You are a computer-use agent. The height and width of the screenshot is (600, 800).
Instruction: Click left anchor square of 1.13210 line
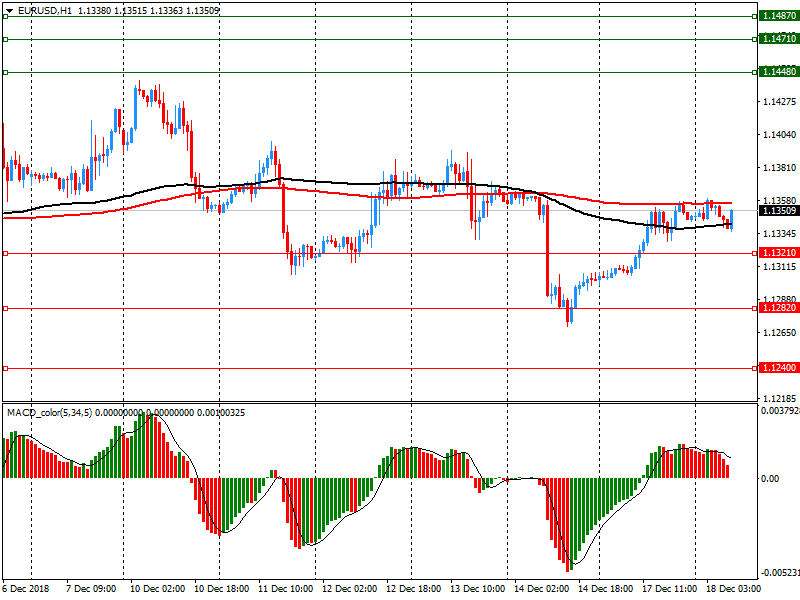(x=5, y=253)
